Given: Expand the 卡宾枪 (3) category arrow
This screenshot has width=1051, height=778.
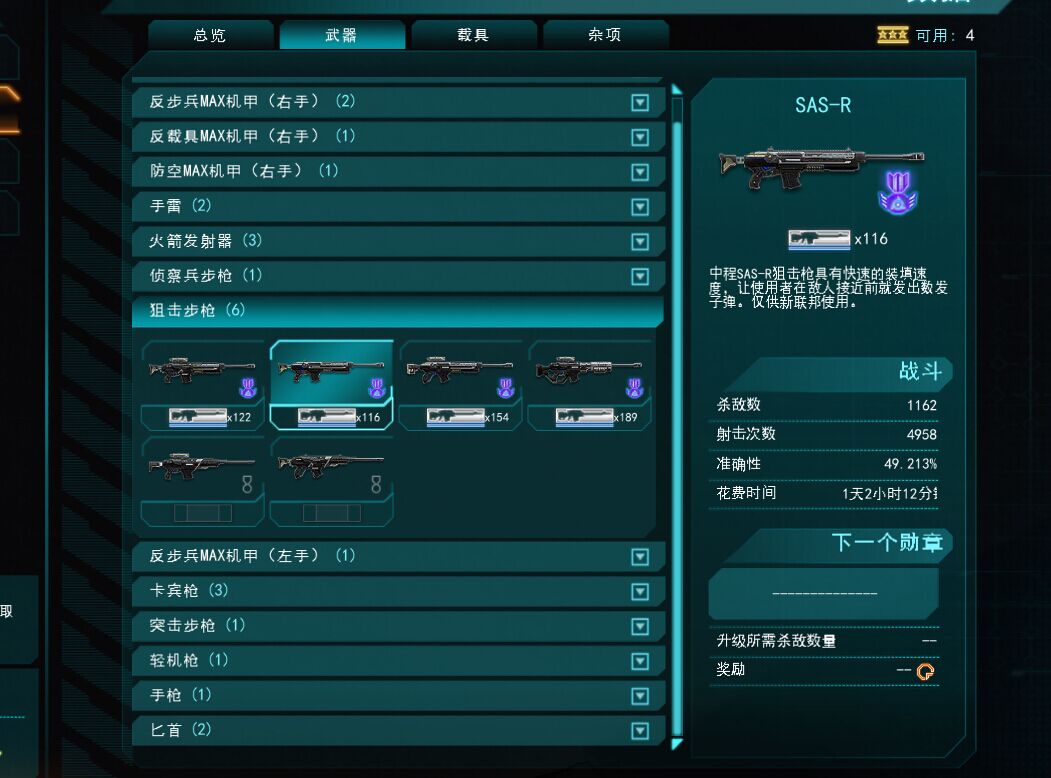Looking at the screenshot, I should [640, 592].
